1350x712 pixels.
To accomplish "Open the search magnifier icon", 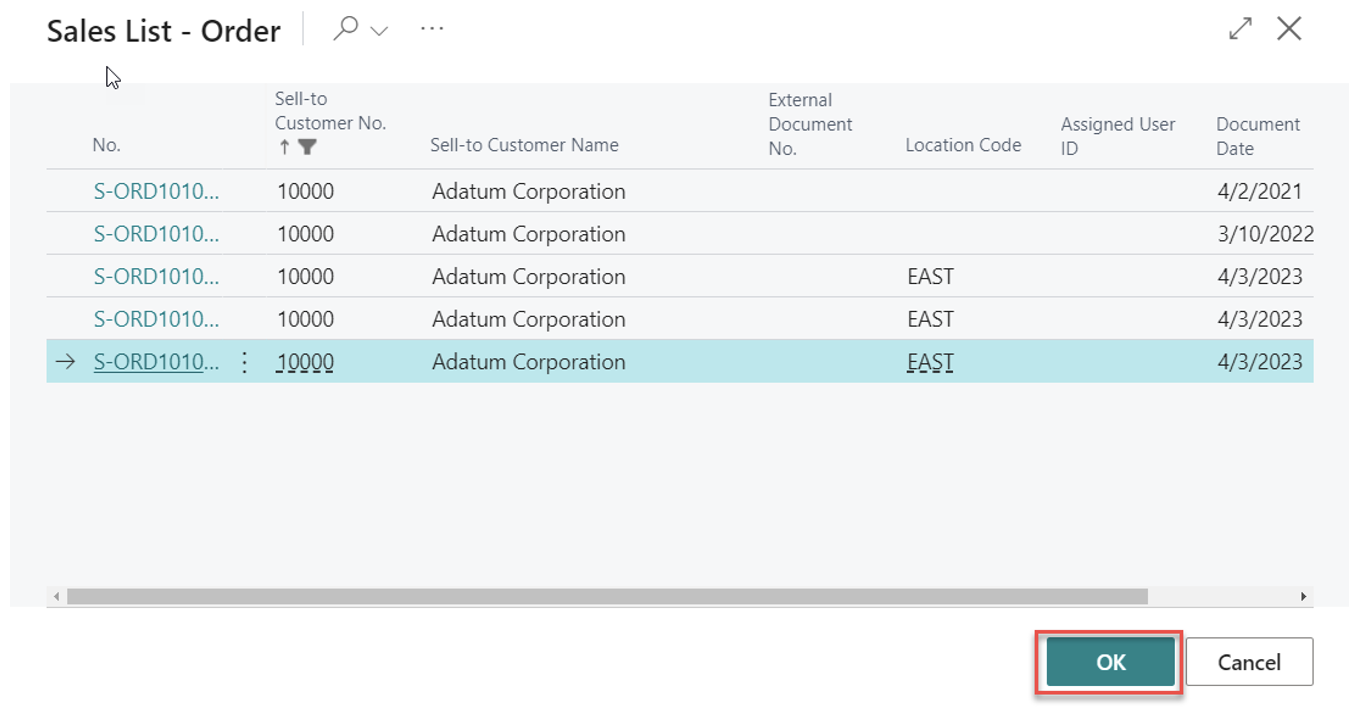I will coord(343,28).
